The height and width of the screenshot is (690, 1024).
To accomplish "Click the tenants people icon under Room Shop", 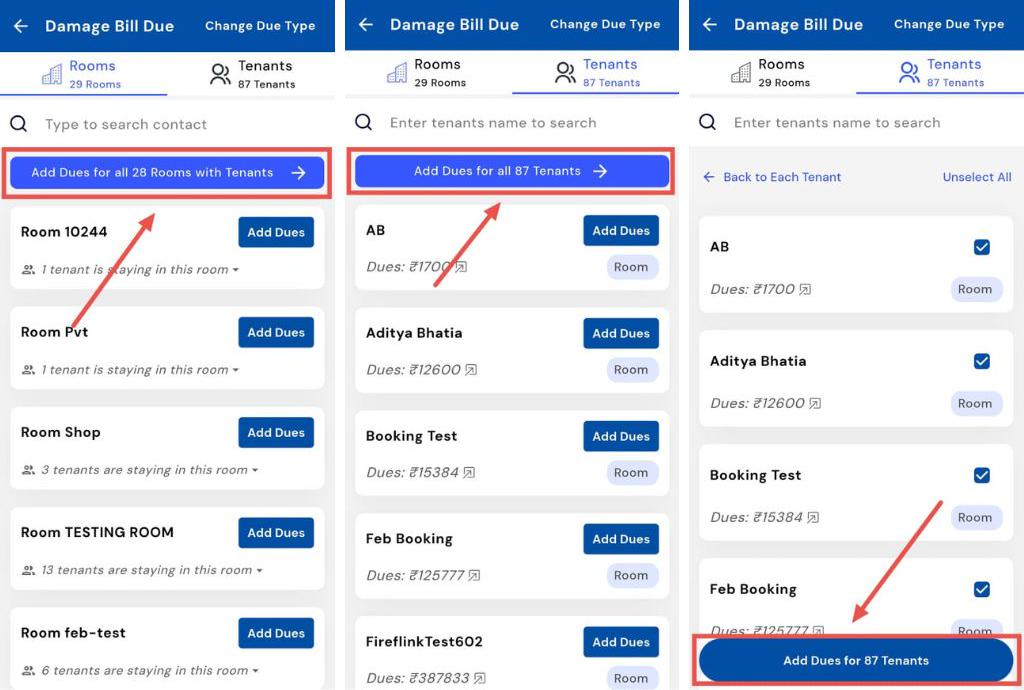I will click(x=28, y=470).
